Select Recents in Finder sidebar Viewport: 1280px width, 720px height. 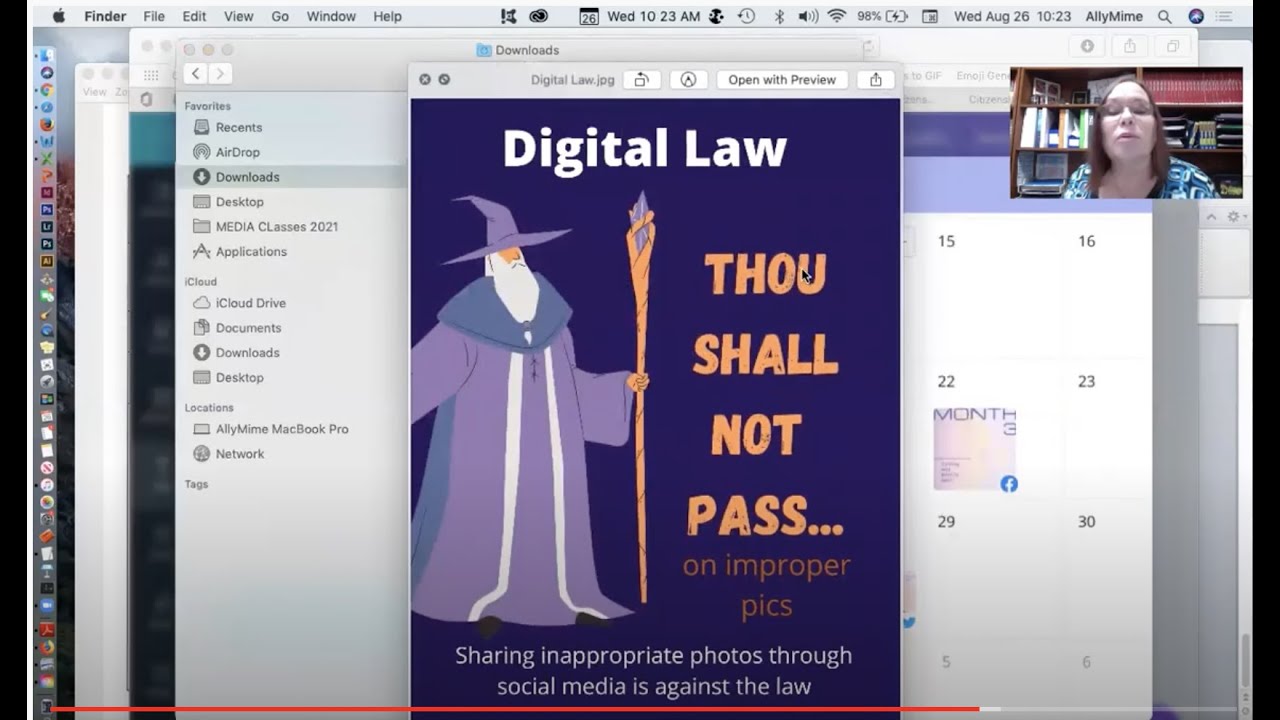pyautogui.click(x=239, y=127)
